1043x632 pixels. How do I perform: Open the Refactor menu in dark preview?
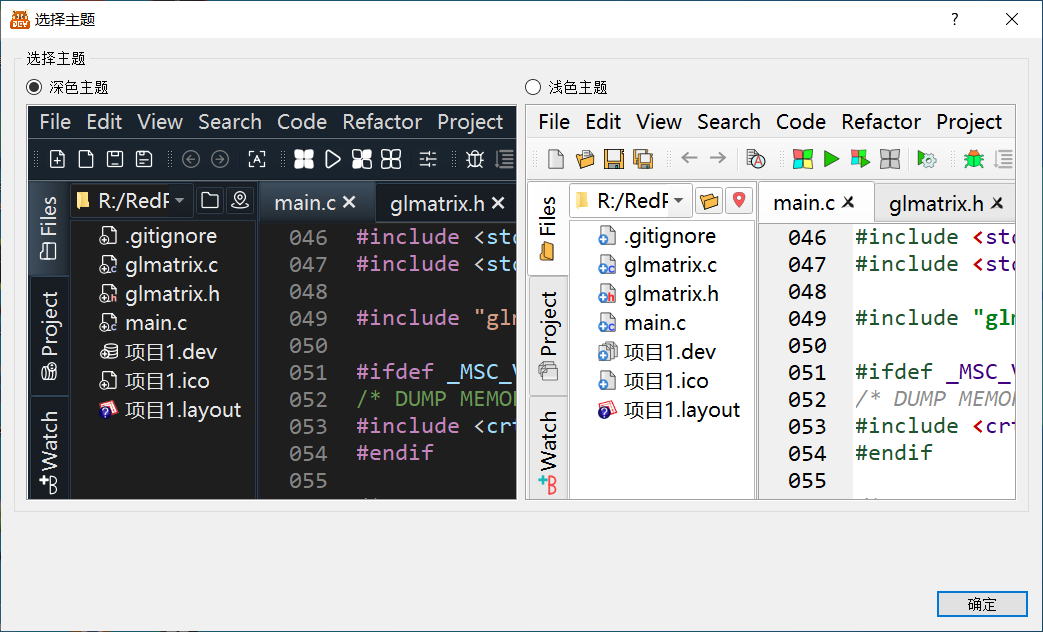coord(382,122)
